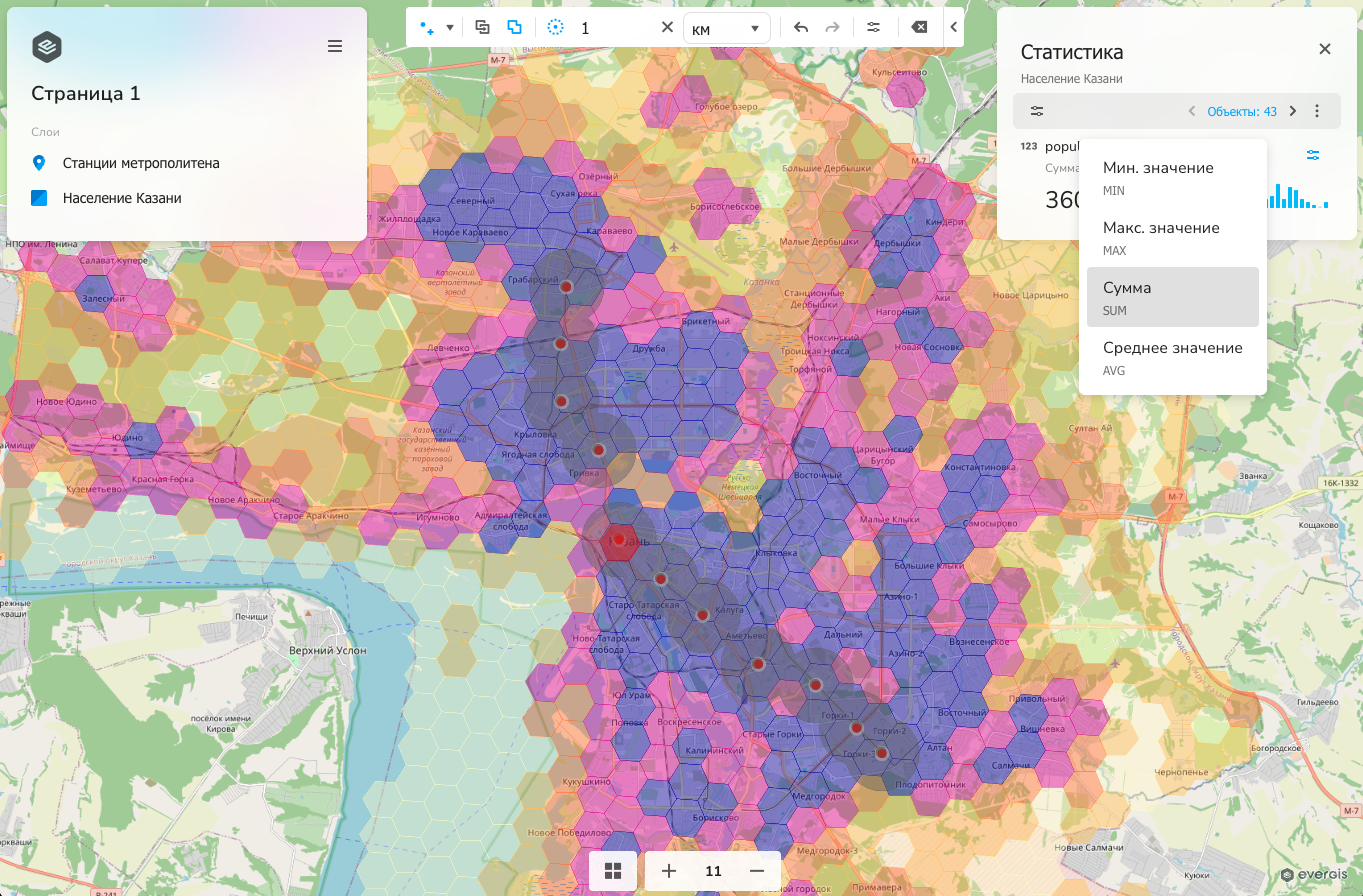Click the Страница 1 page title
This screenshot has height=896, width=1363.
86,93
